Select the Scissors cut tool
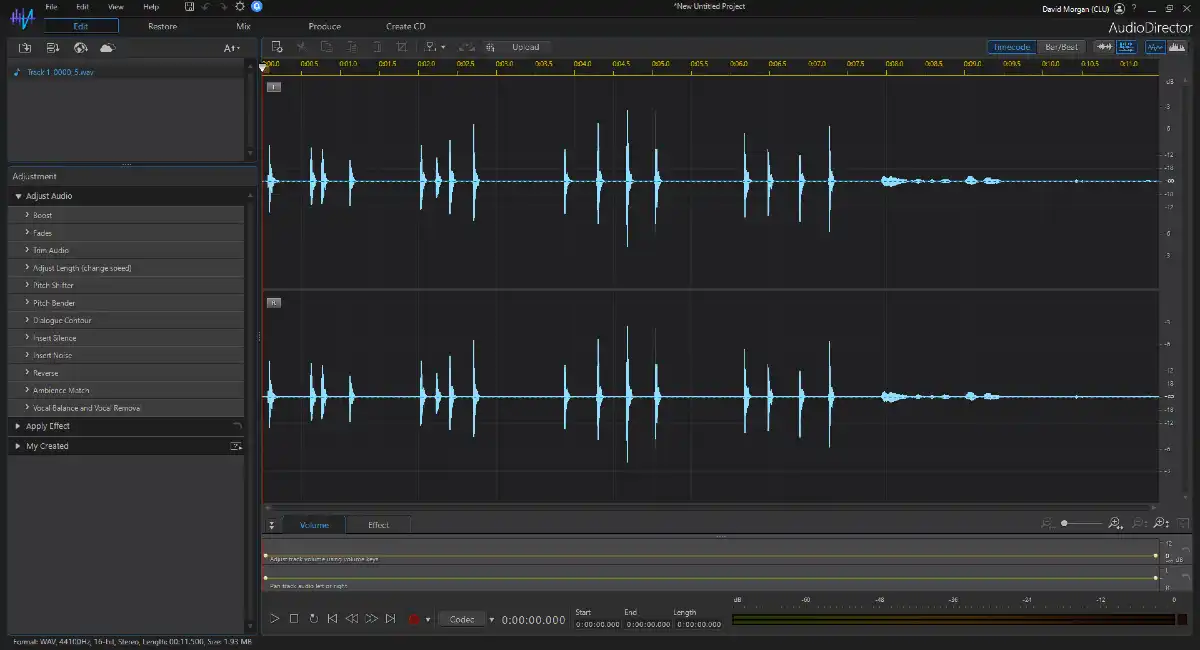 tap(302, 46)
